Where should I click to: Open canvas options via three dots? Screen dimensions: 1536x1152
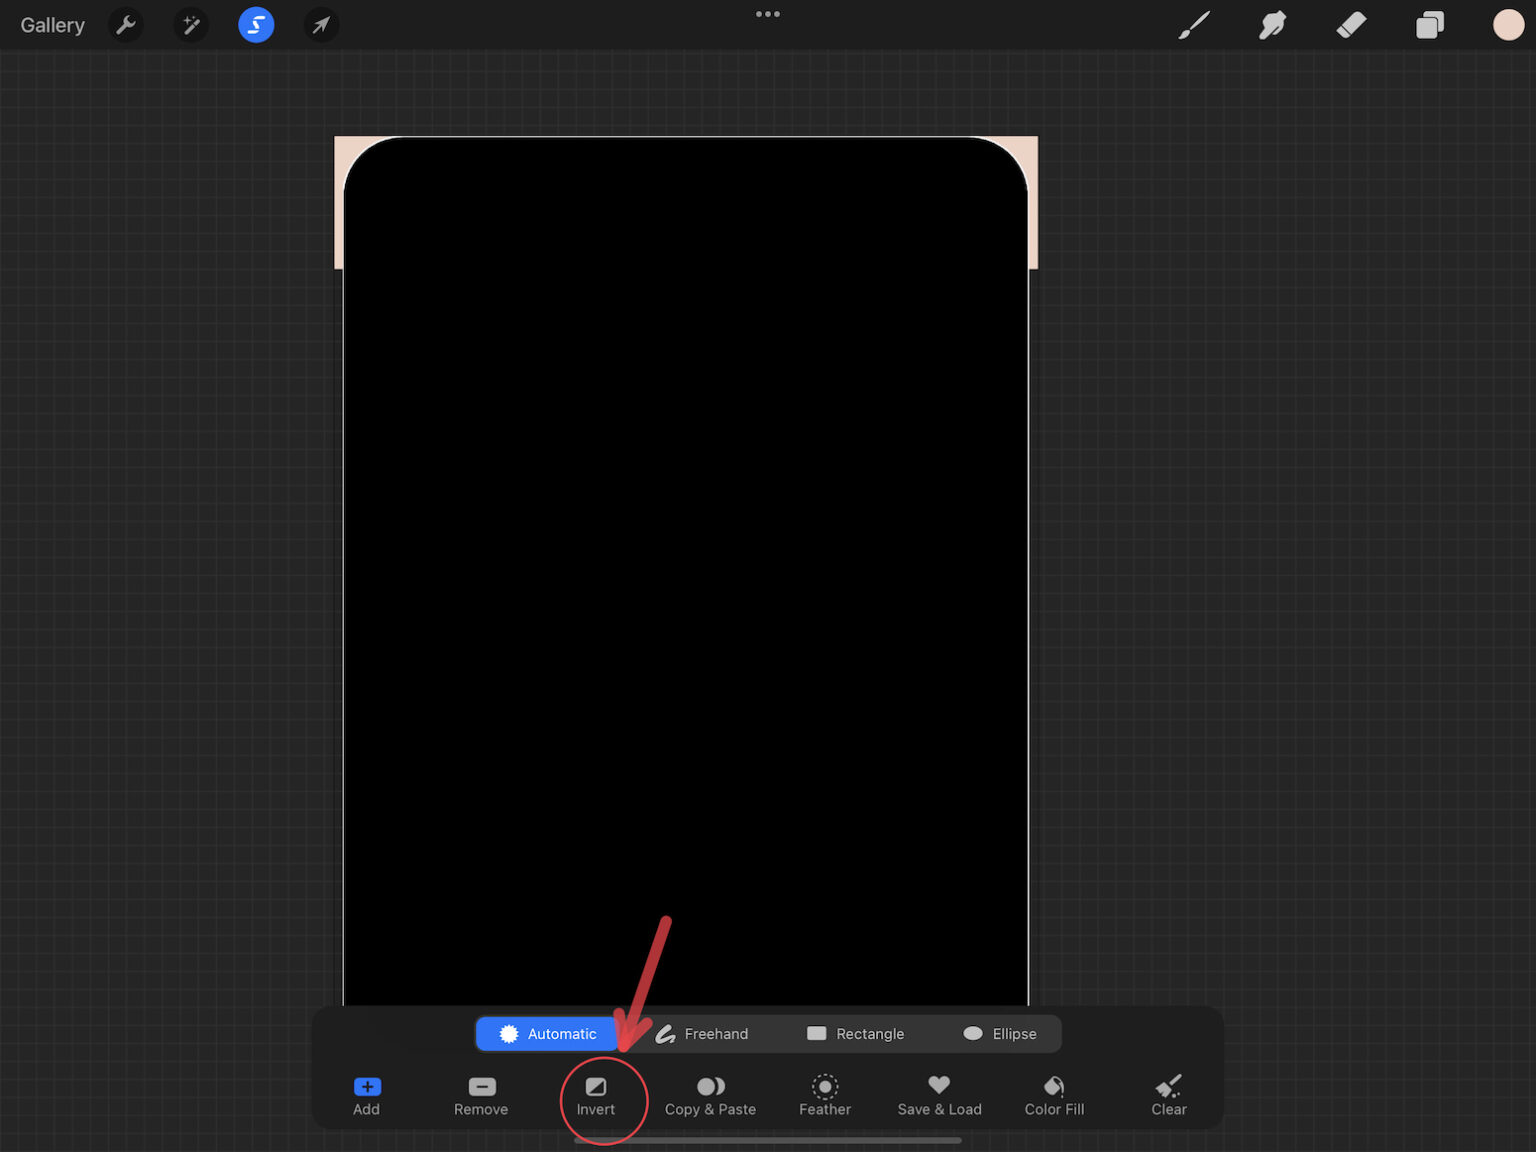point(767,14)
